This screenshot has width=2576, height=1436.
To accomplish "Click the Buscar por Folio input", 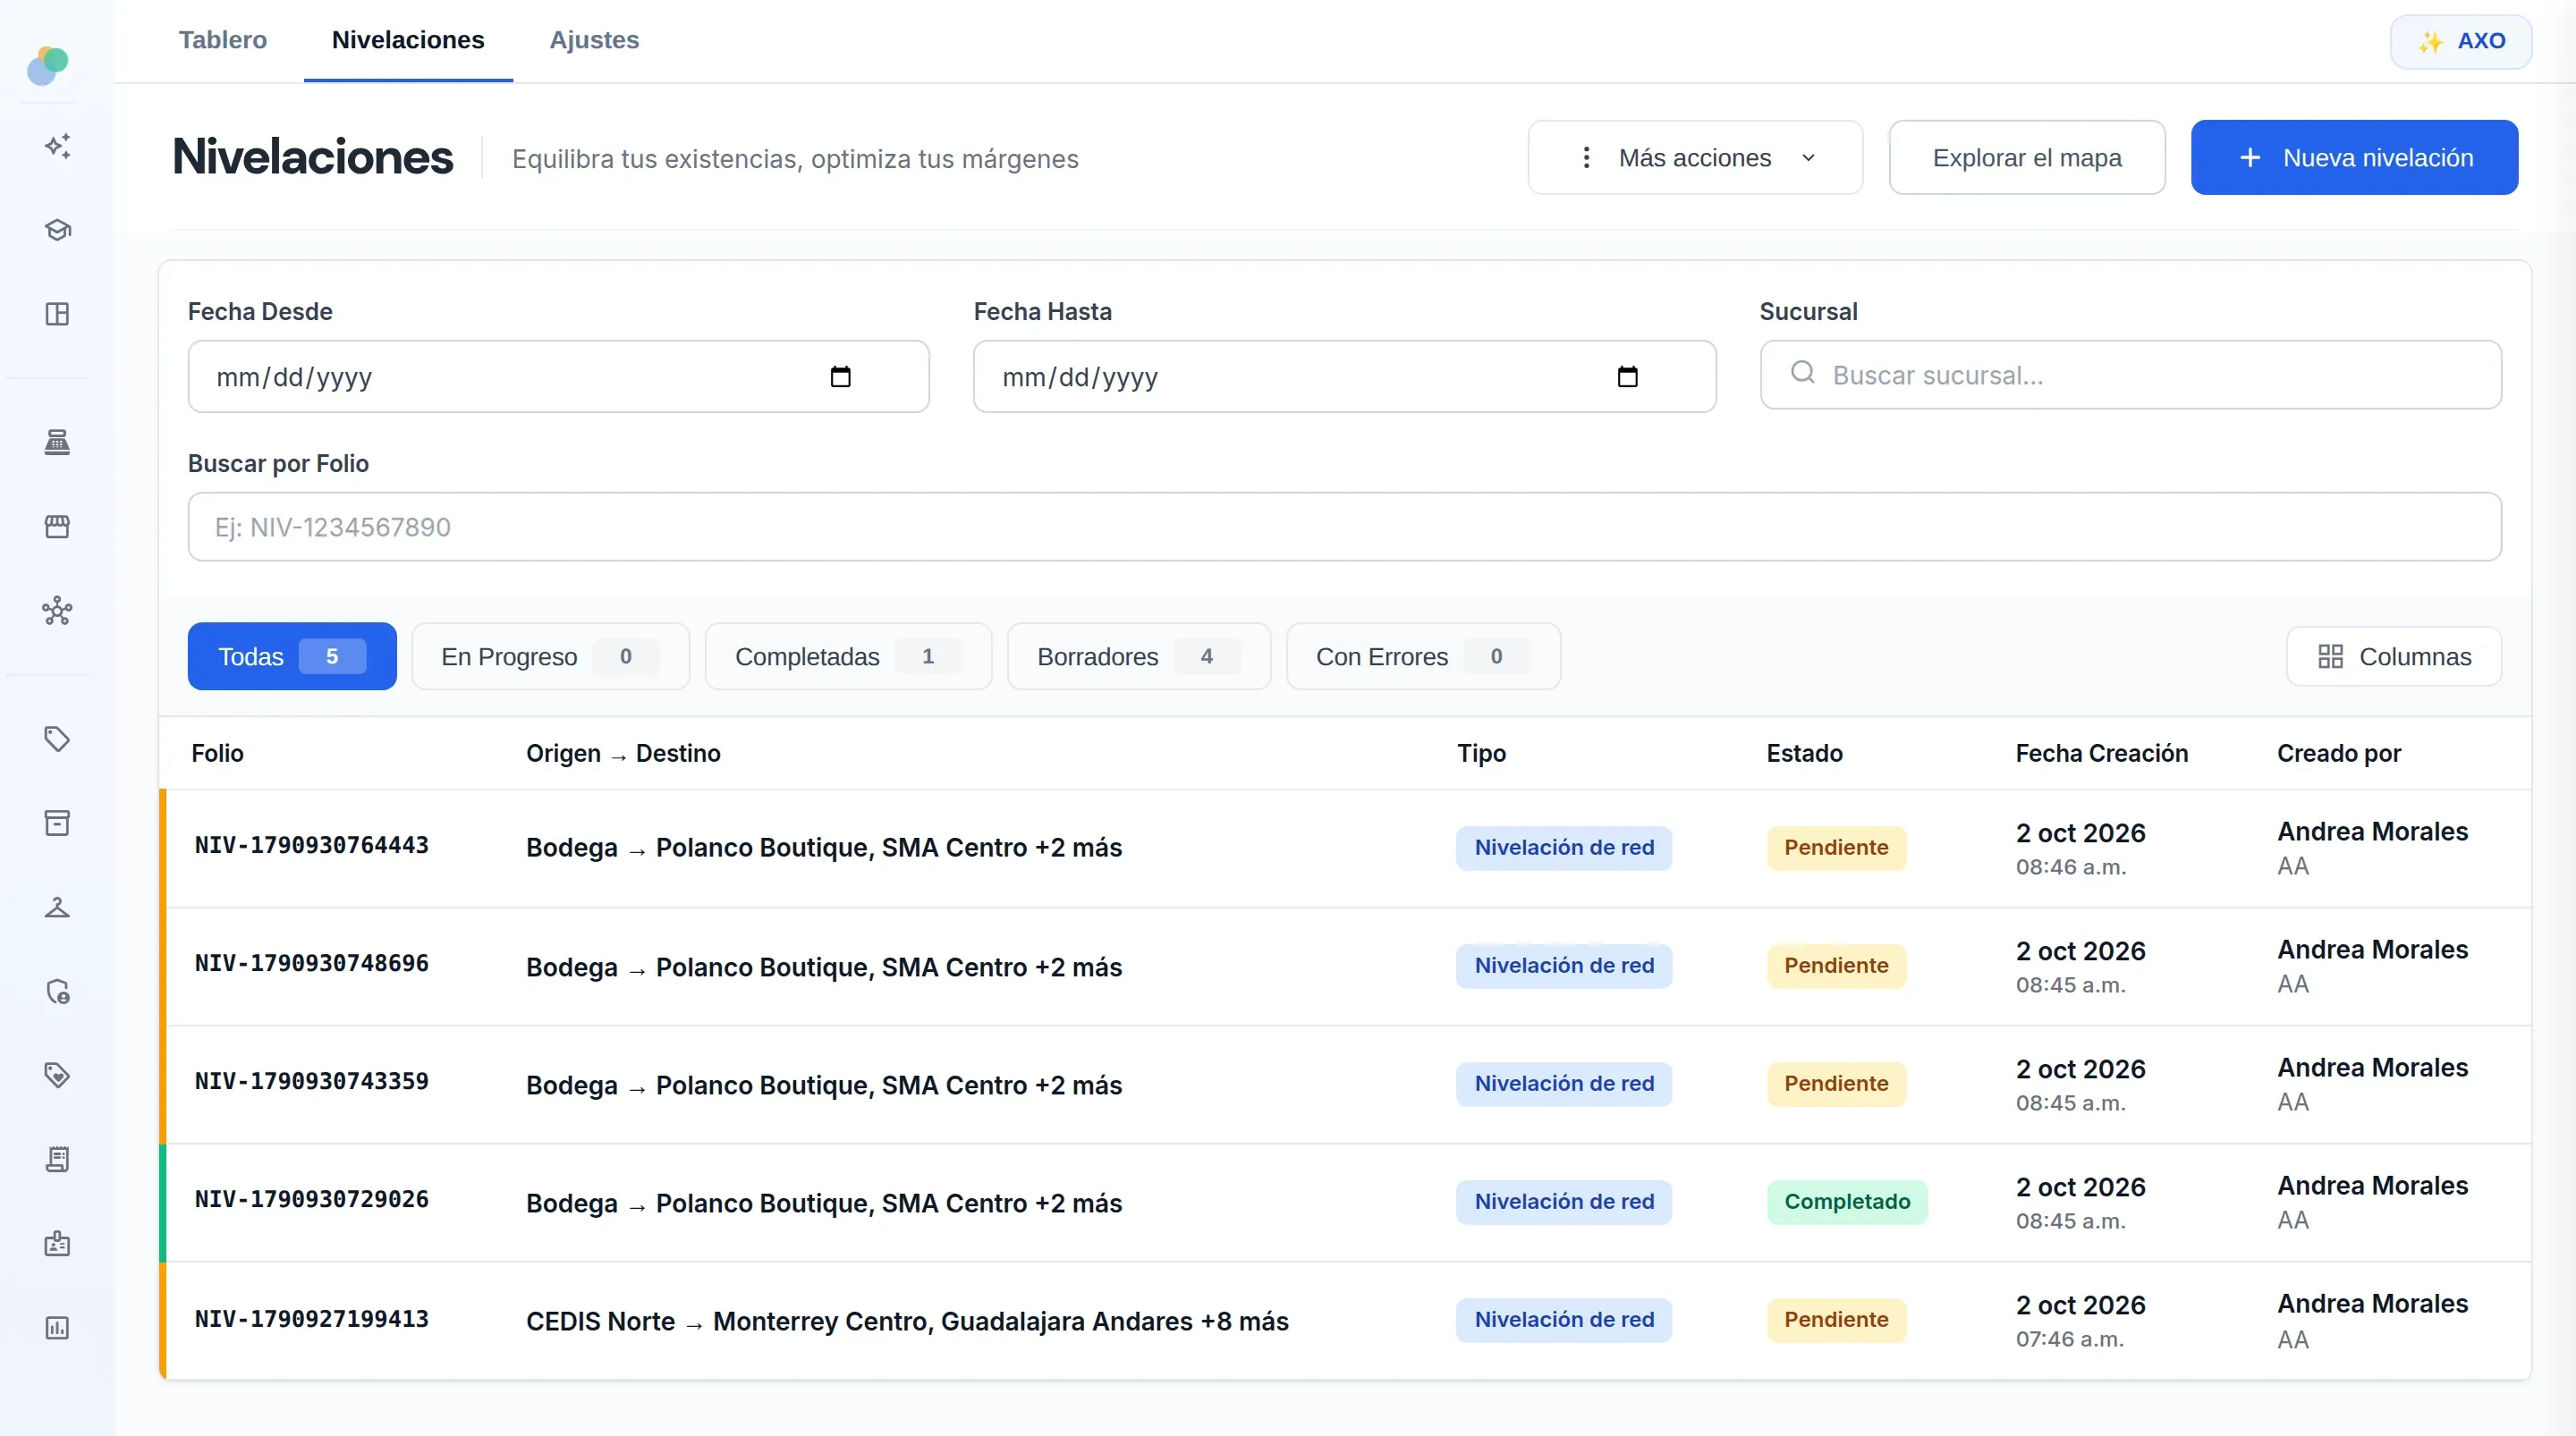I will tap(1344, 527).
